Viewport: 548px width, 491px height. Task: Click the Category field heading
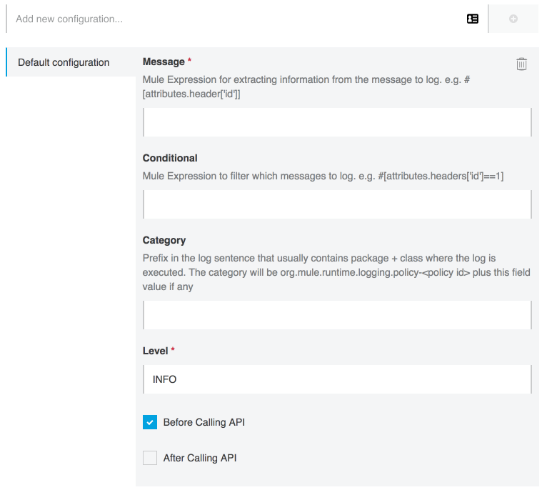point(164,240)
